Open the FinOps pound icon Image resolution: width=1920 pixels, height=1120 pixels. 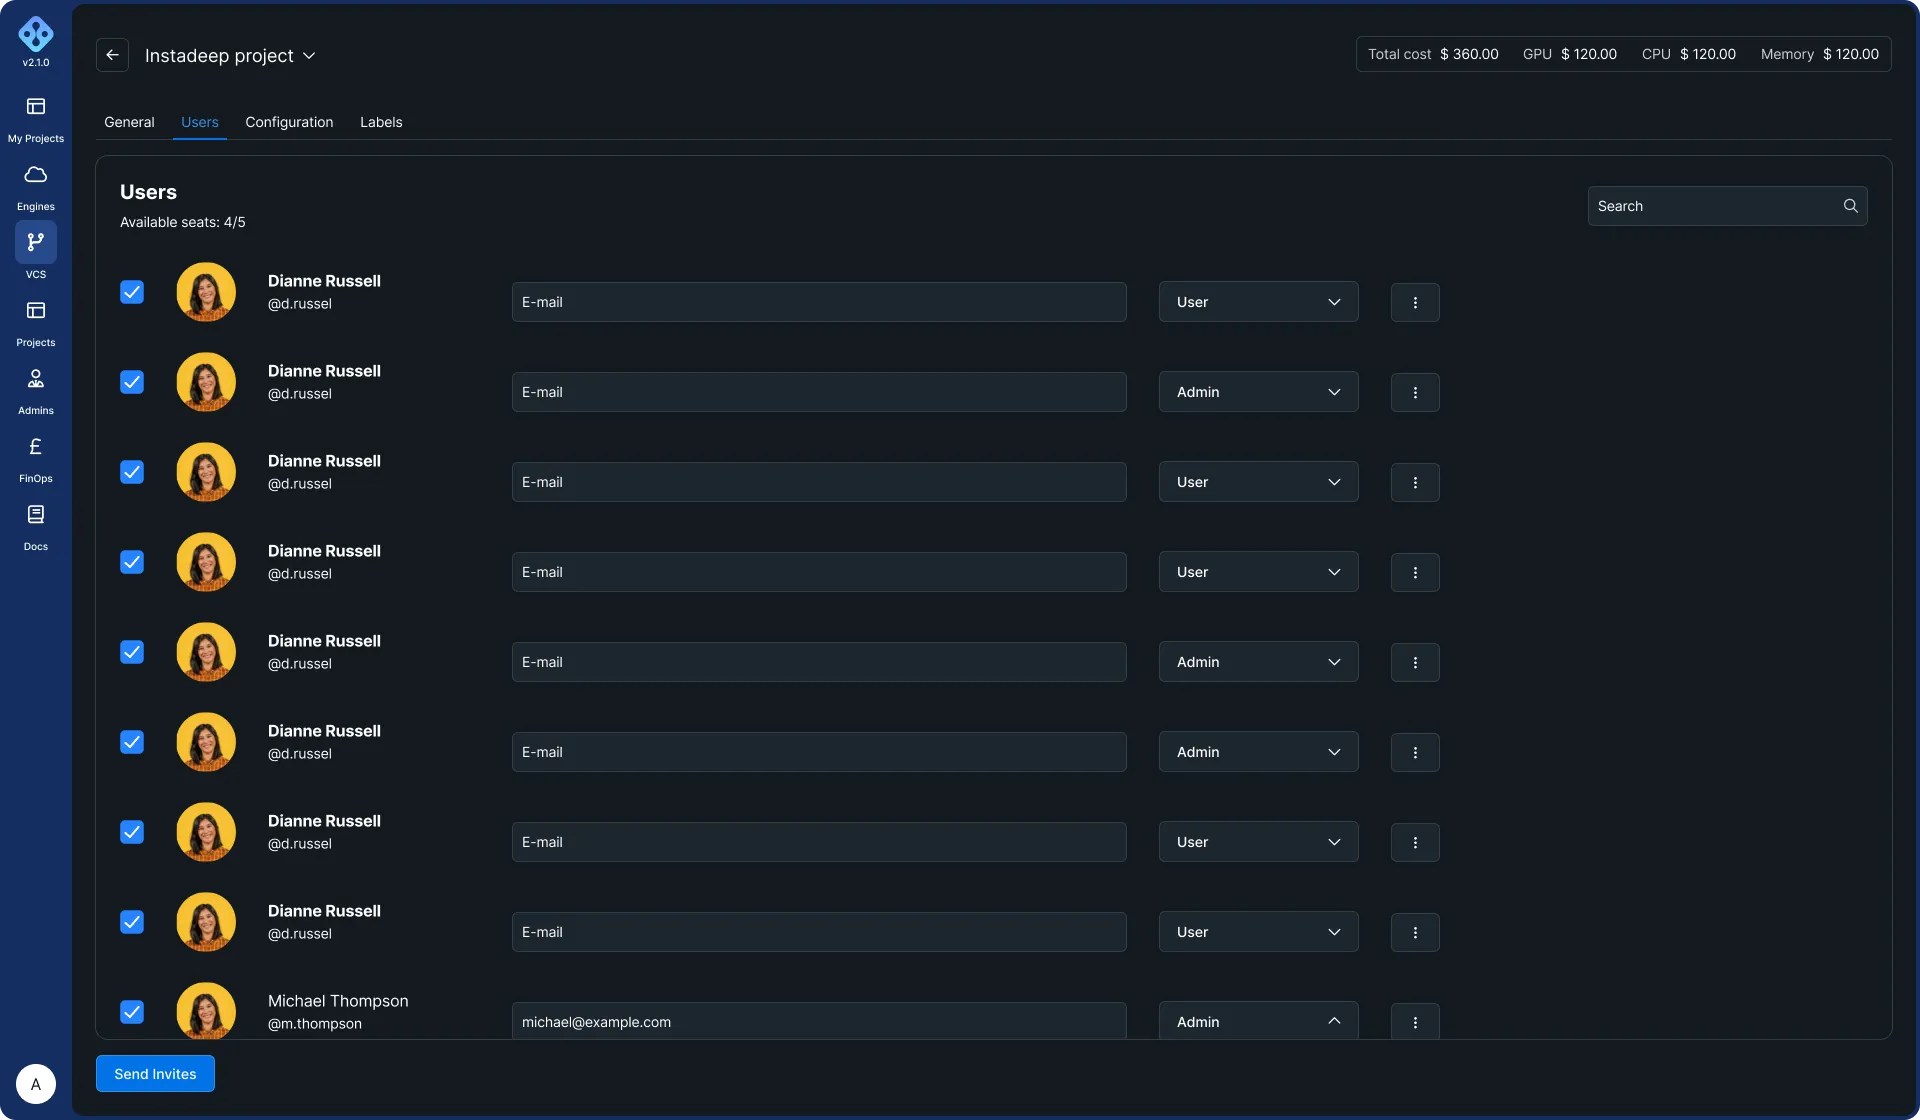click(x=36, y=447)
